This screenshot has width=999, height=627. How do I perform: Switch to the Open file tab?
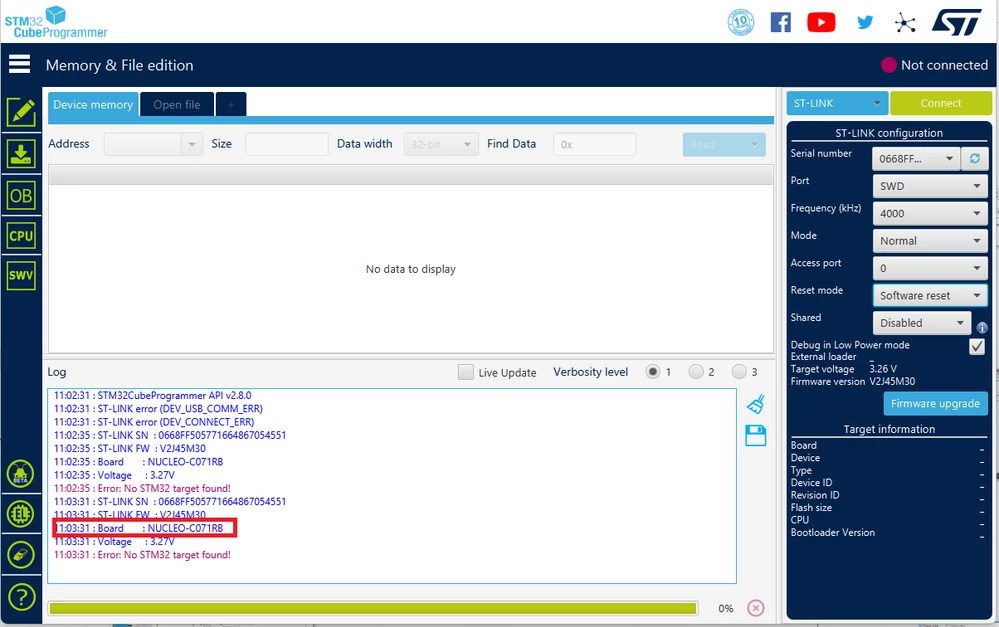point(176,104)
